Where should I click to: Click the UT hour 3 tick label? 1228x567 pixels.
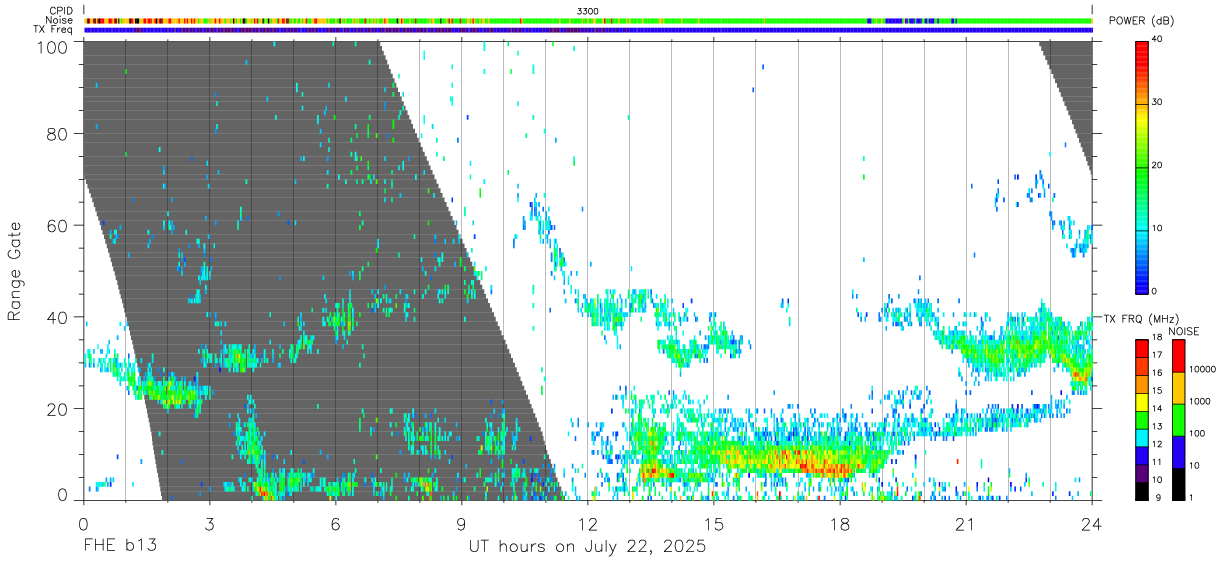point(209,523)
